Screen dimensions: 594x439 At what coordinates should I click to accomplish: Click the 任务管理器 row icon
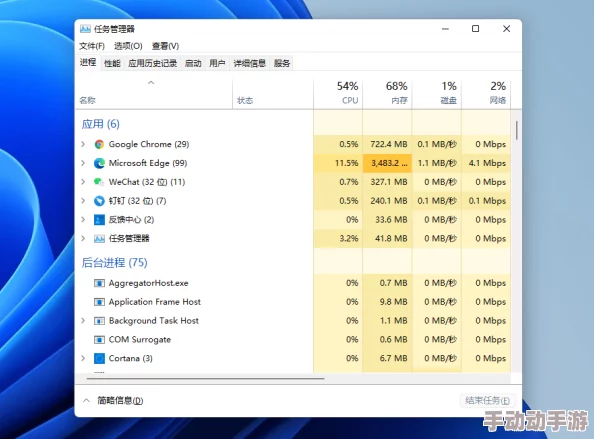click(x=99, y=239)
